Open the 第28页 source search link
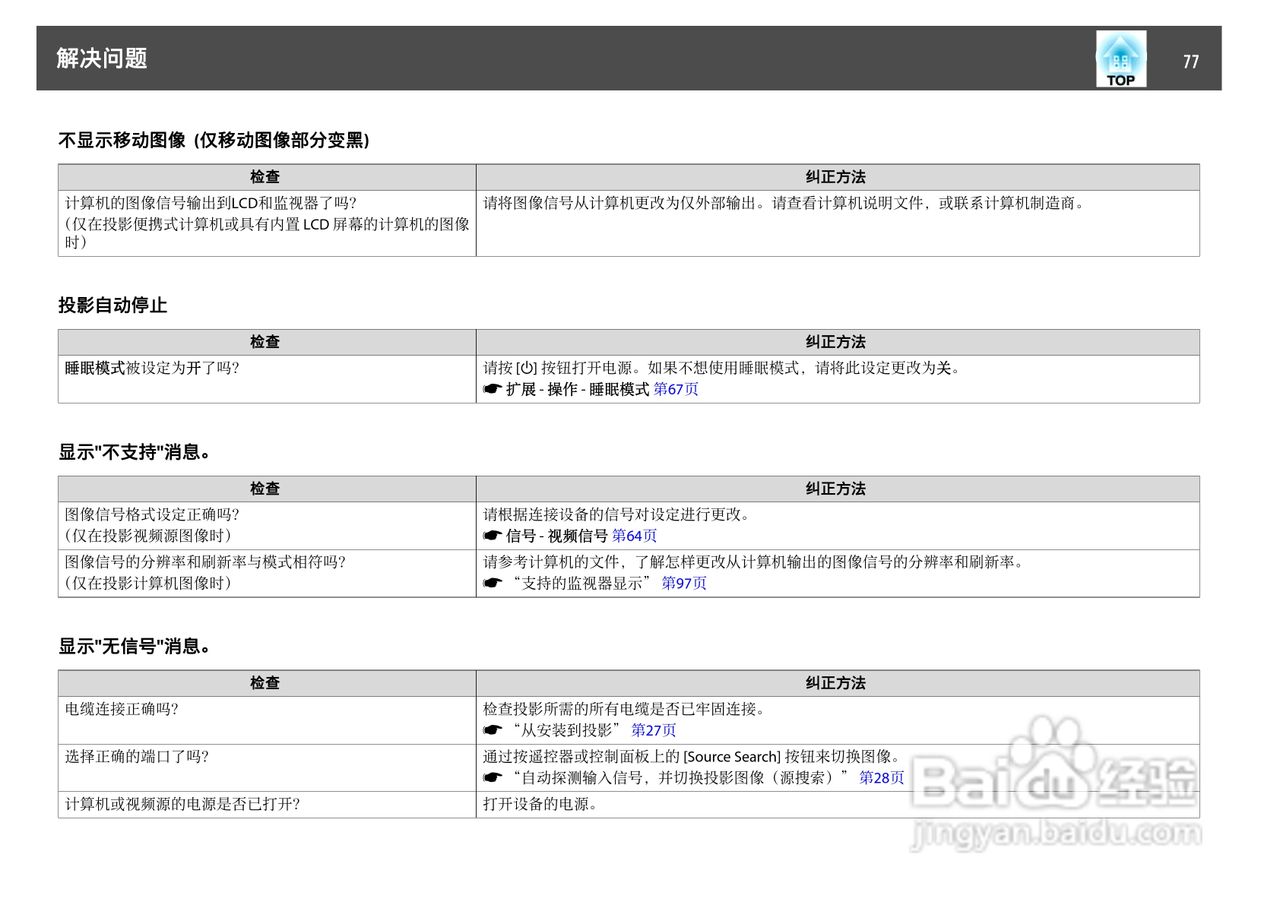The image size is (1280, 905). (x=882, y=777)
